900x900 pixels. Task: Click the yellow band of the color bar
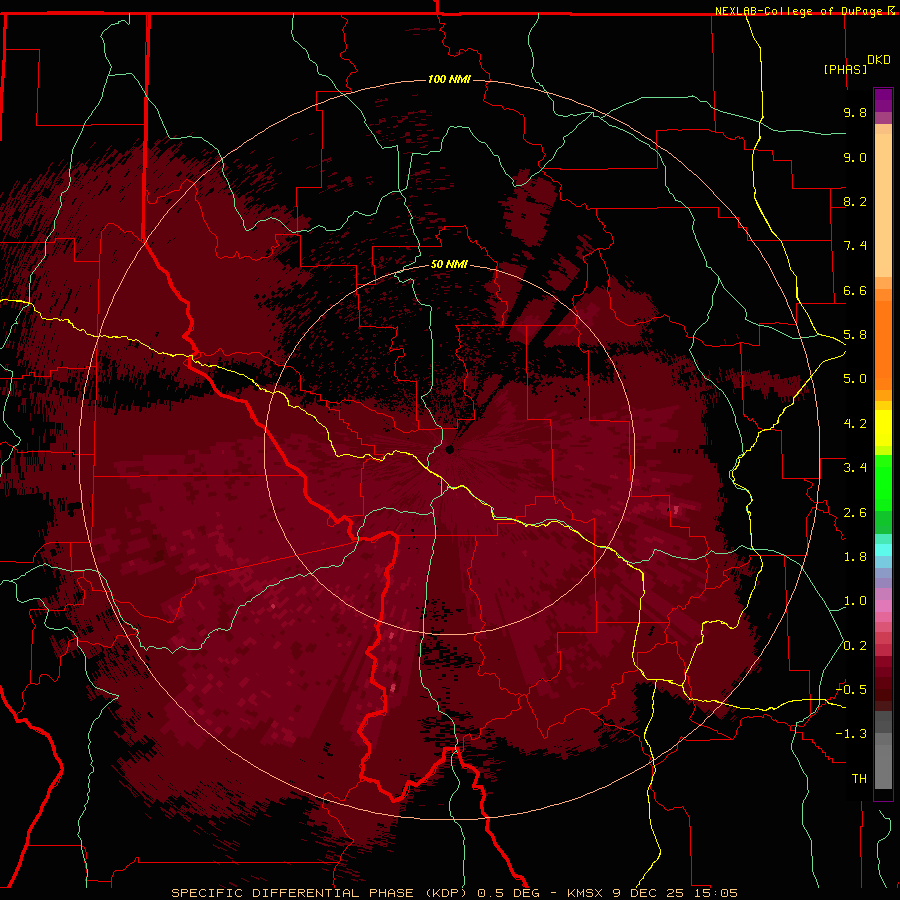(883, 428)
